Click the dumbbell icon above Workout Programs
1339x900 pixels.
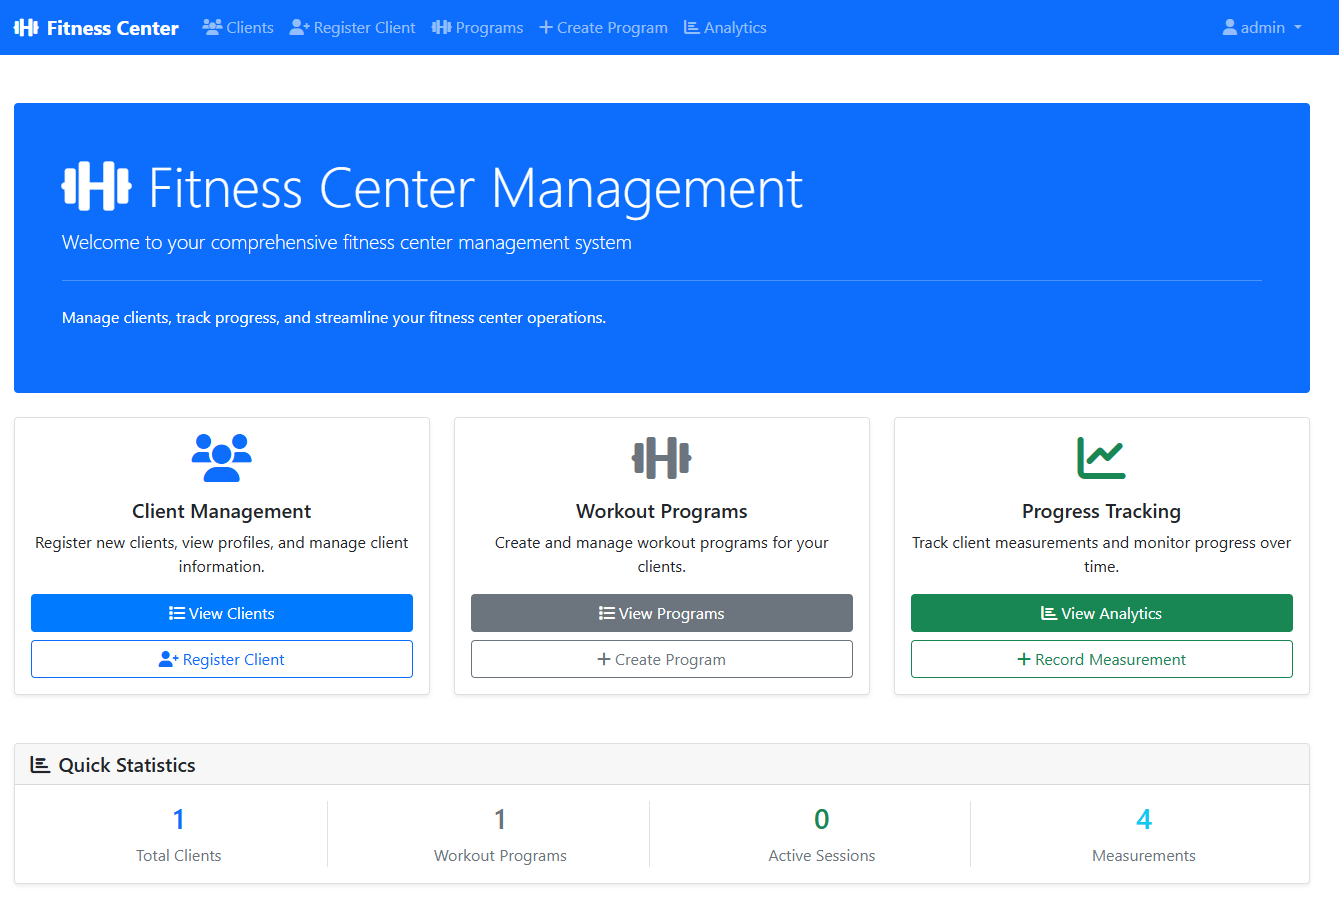[662, 458]
